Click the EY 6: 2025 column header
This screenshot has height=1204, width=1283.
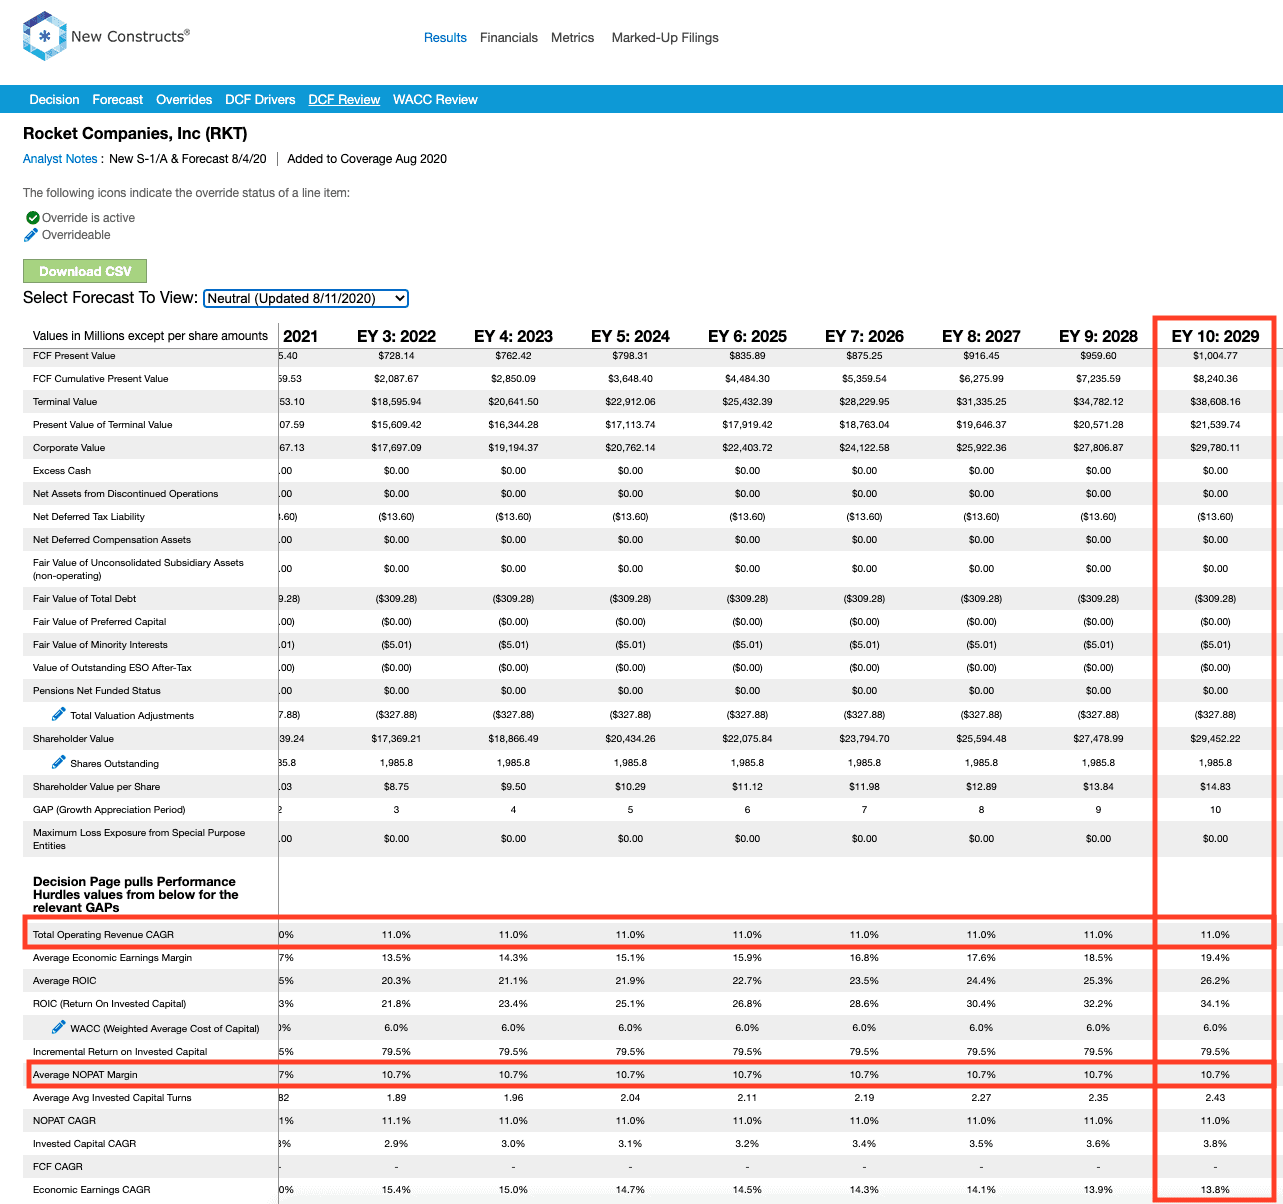click(x=747, y=336)
